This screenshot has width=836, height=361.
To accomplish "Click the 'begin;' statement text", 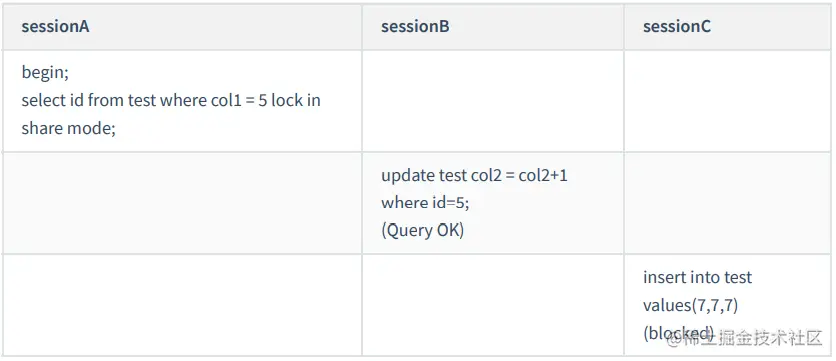I will 45,73.
